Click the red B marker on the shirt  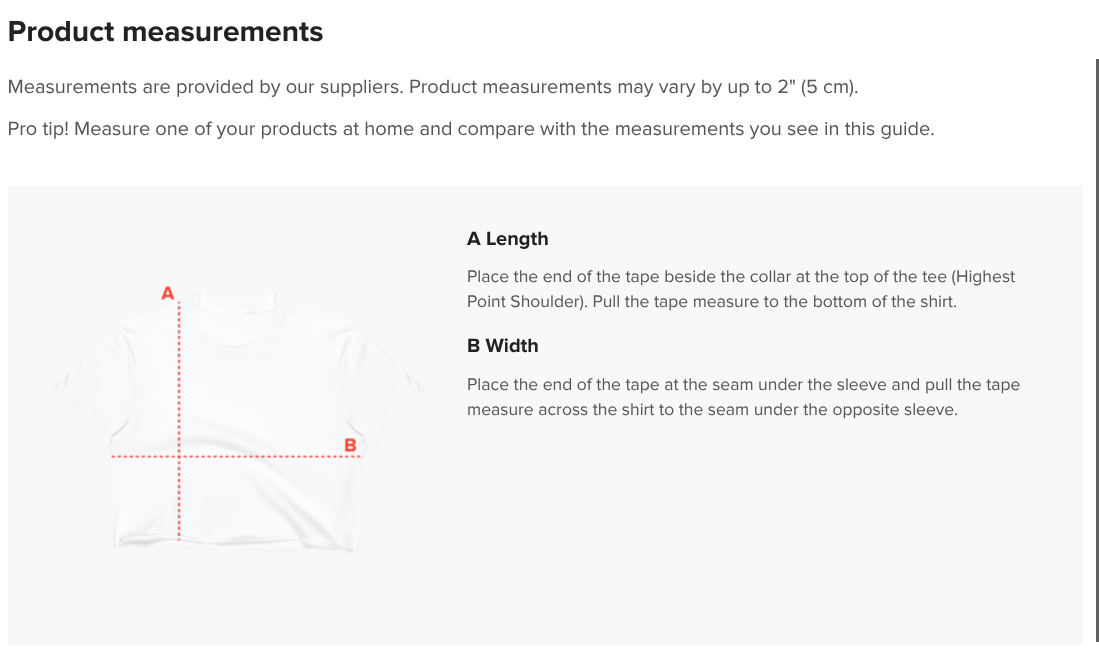click(350, 445)
